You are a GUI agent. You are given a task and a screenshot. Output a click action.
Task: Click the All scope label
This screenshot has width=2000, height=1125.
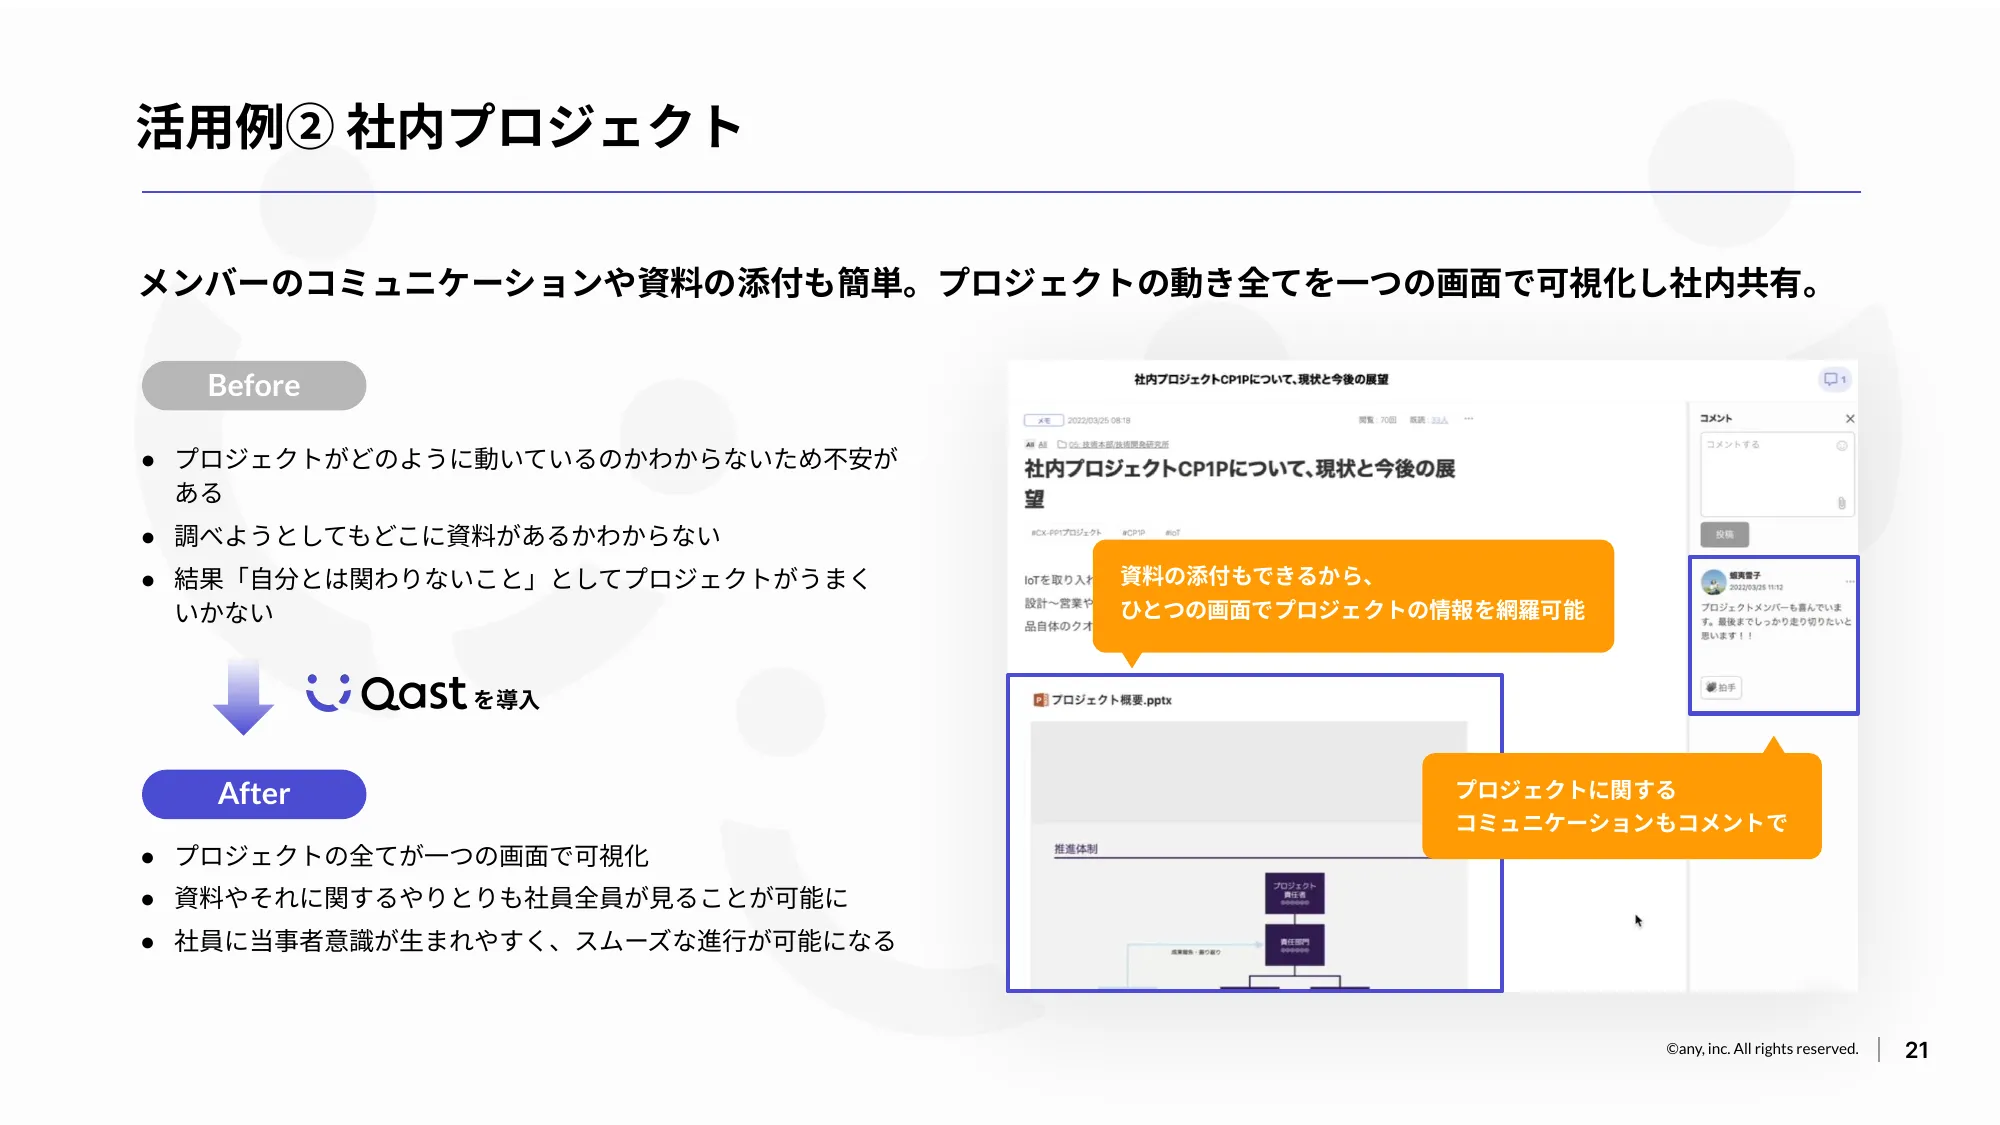[1036, 445]
